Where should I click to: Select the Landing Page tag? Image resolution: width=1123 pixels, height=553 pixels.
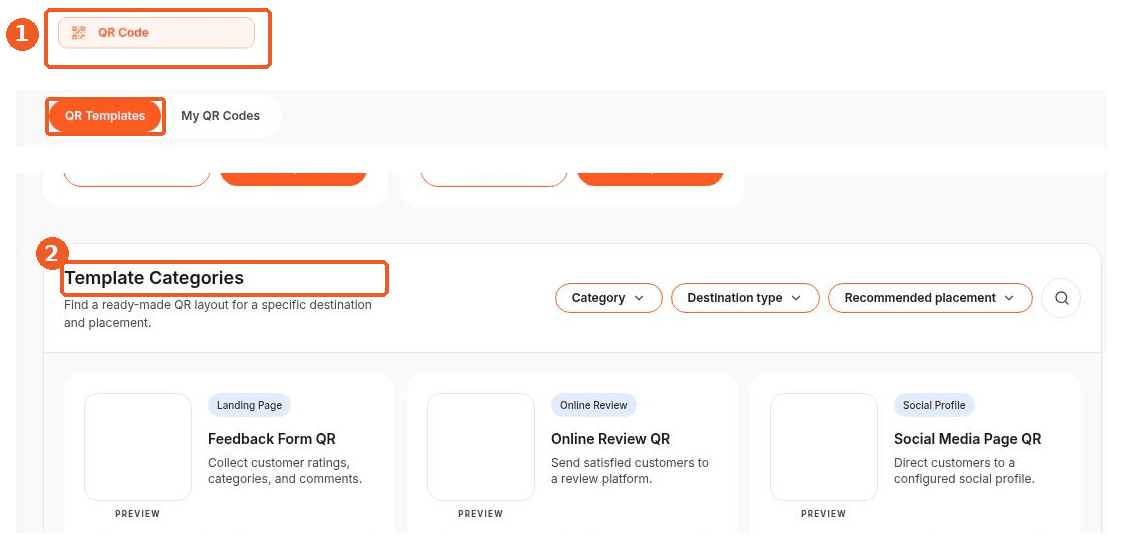point(249,405)
